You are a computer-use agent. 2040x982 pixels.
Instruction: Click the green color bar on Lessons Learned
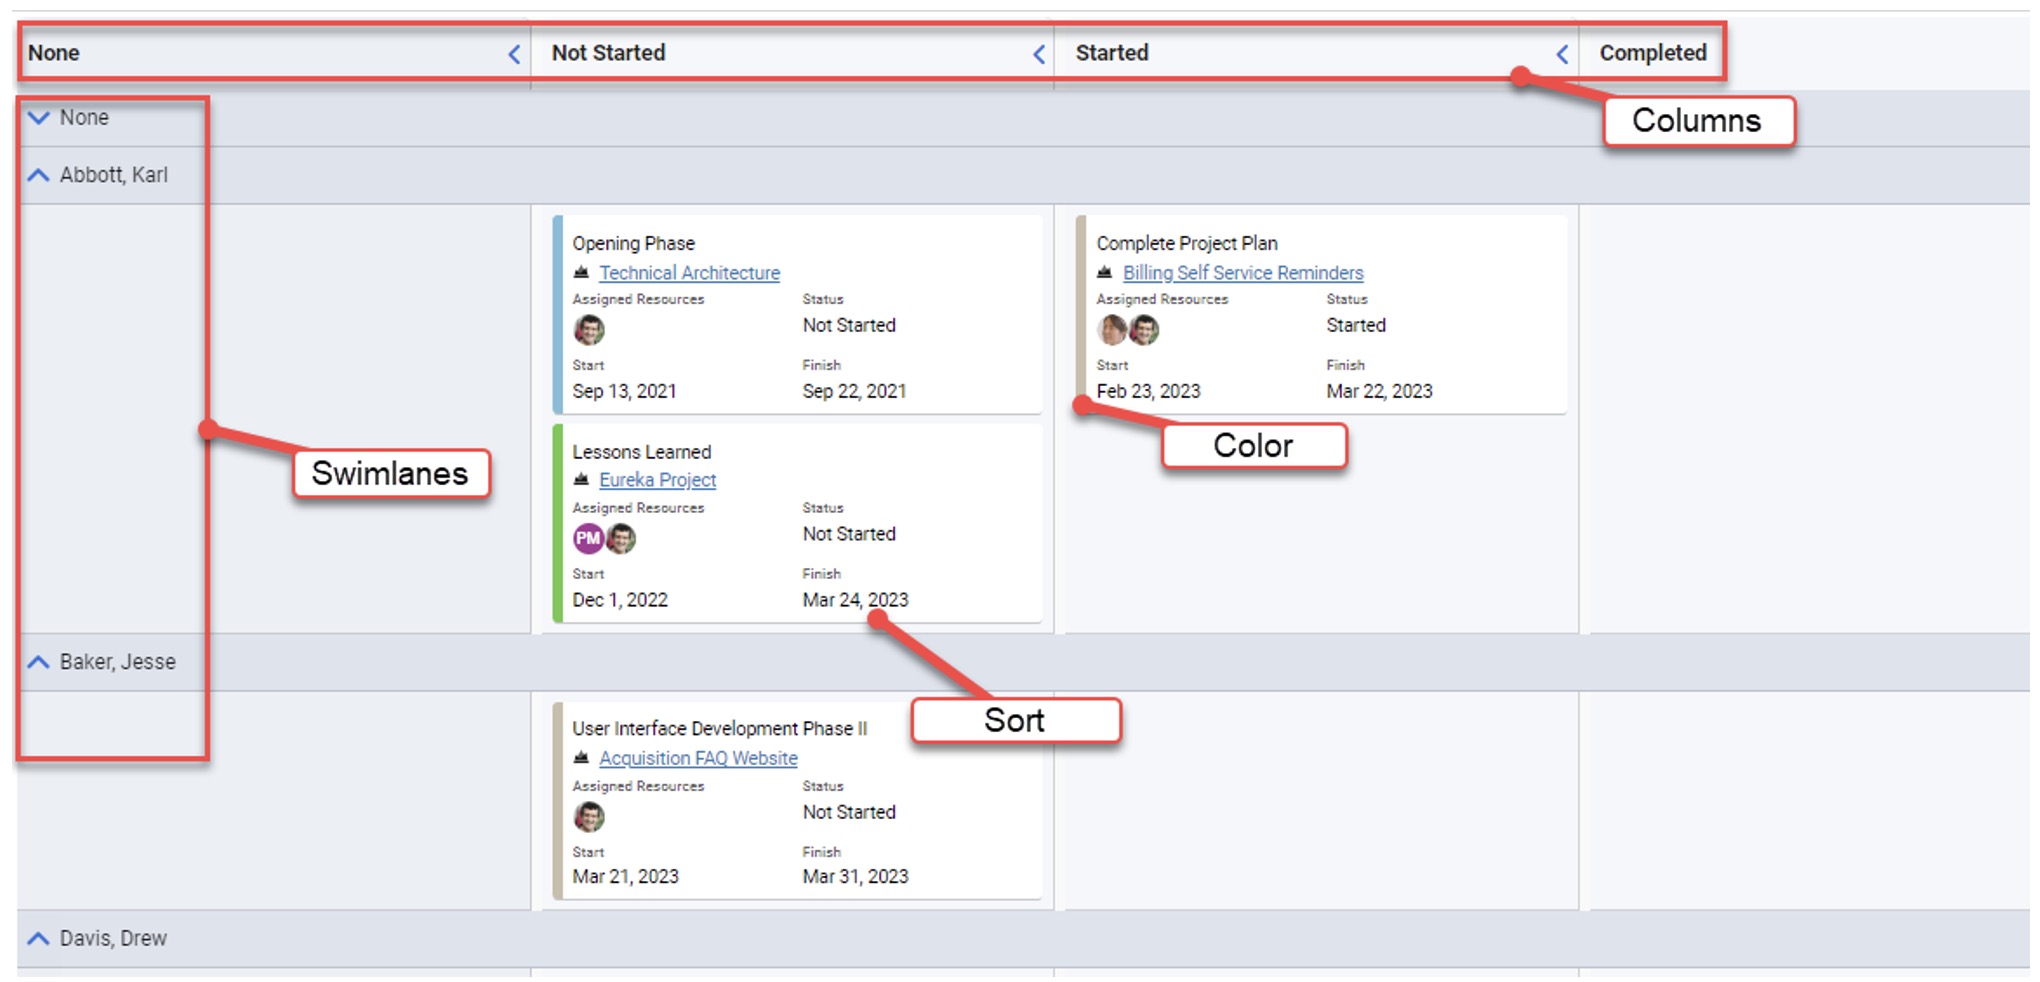[x=557, y=523]
